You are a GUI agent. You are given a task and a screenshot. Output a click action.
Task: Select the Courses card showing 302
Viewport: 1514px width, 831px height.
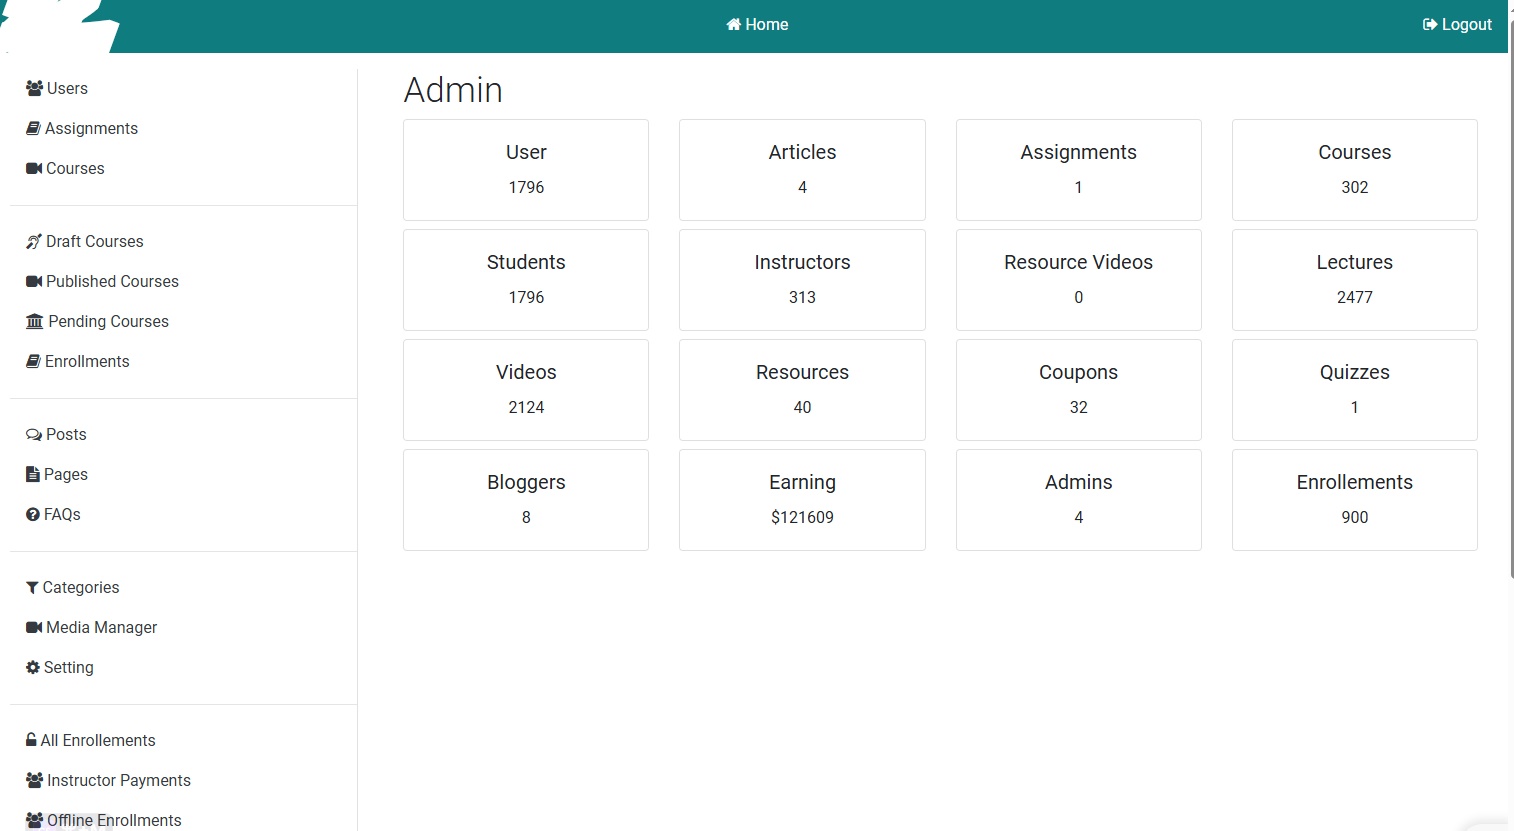(x=1355, y=170)
